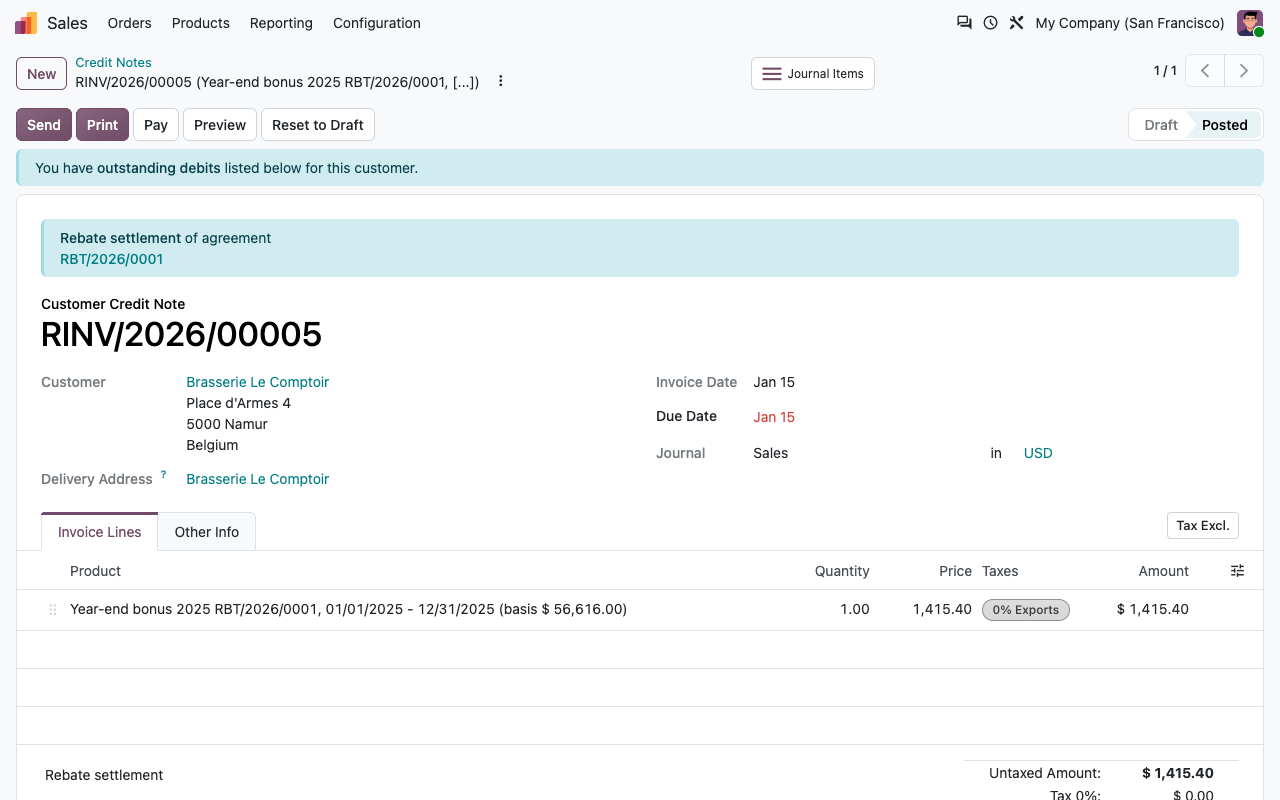Screen dimensions: 1280x800
Task: Click the Preview button
Action: click(220, 125)
